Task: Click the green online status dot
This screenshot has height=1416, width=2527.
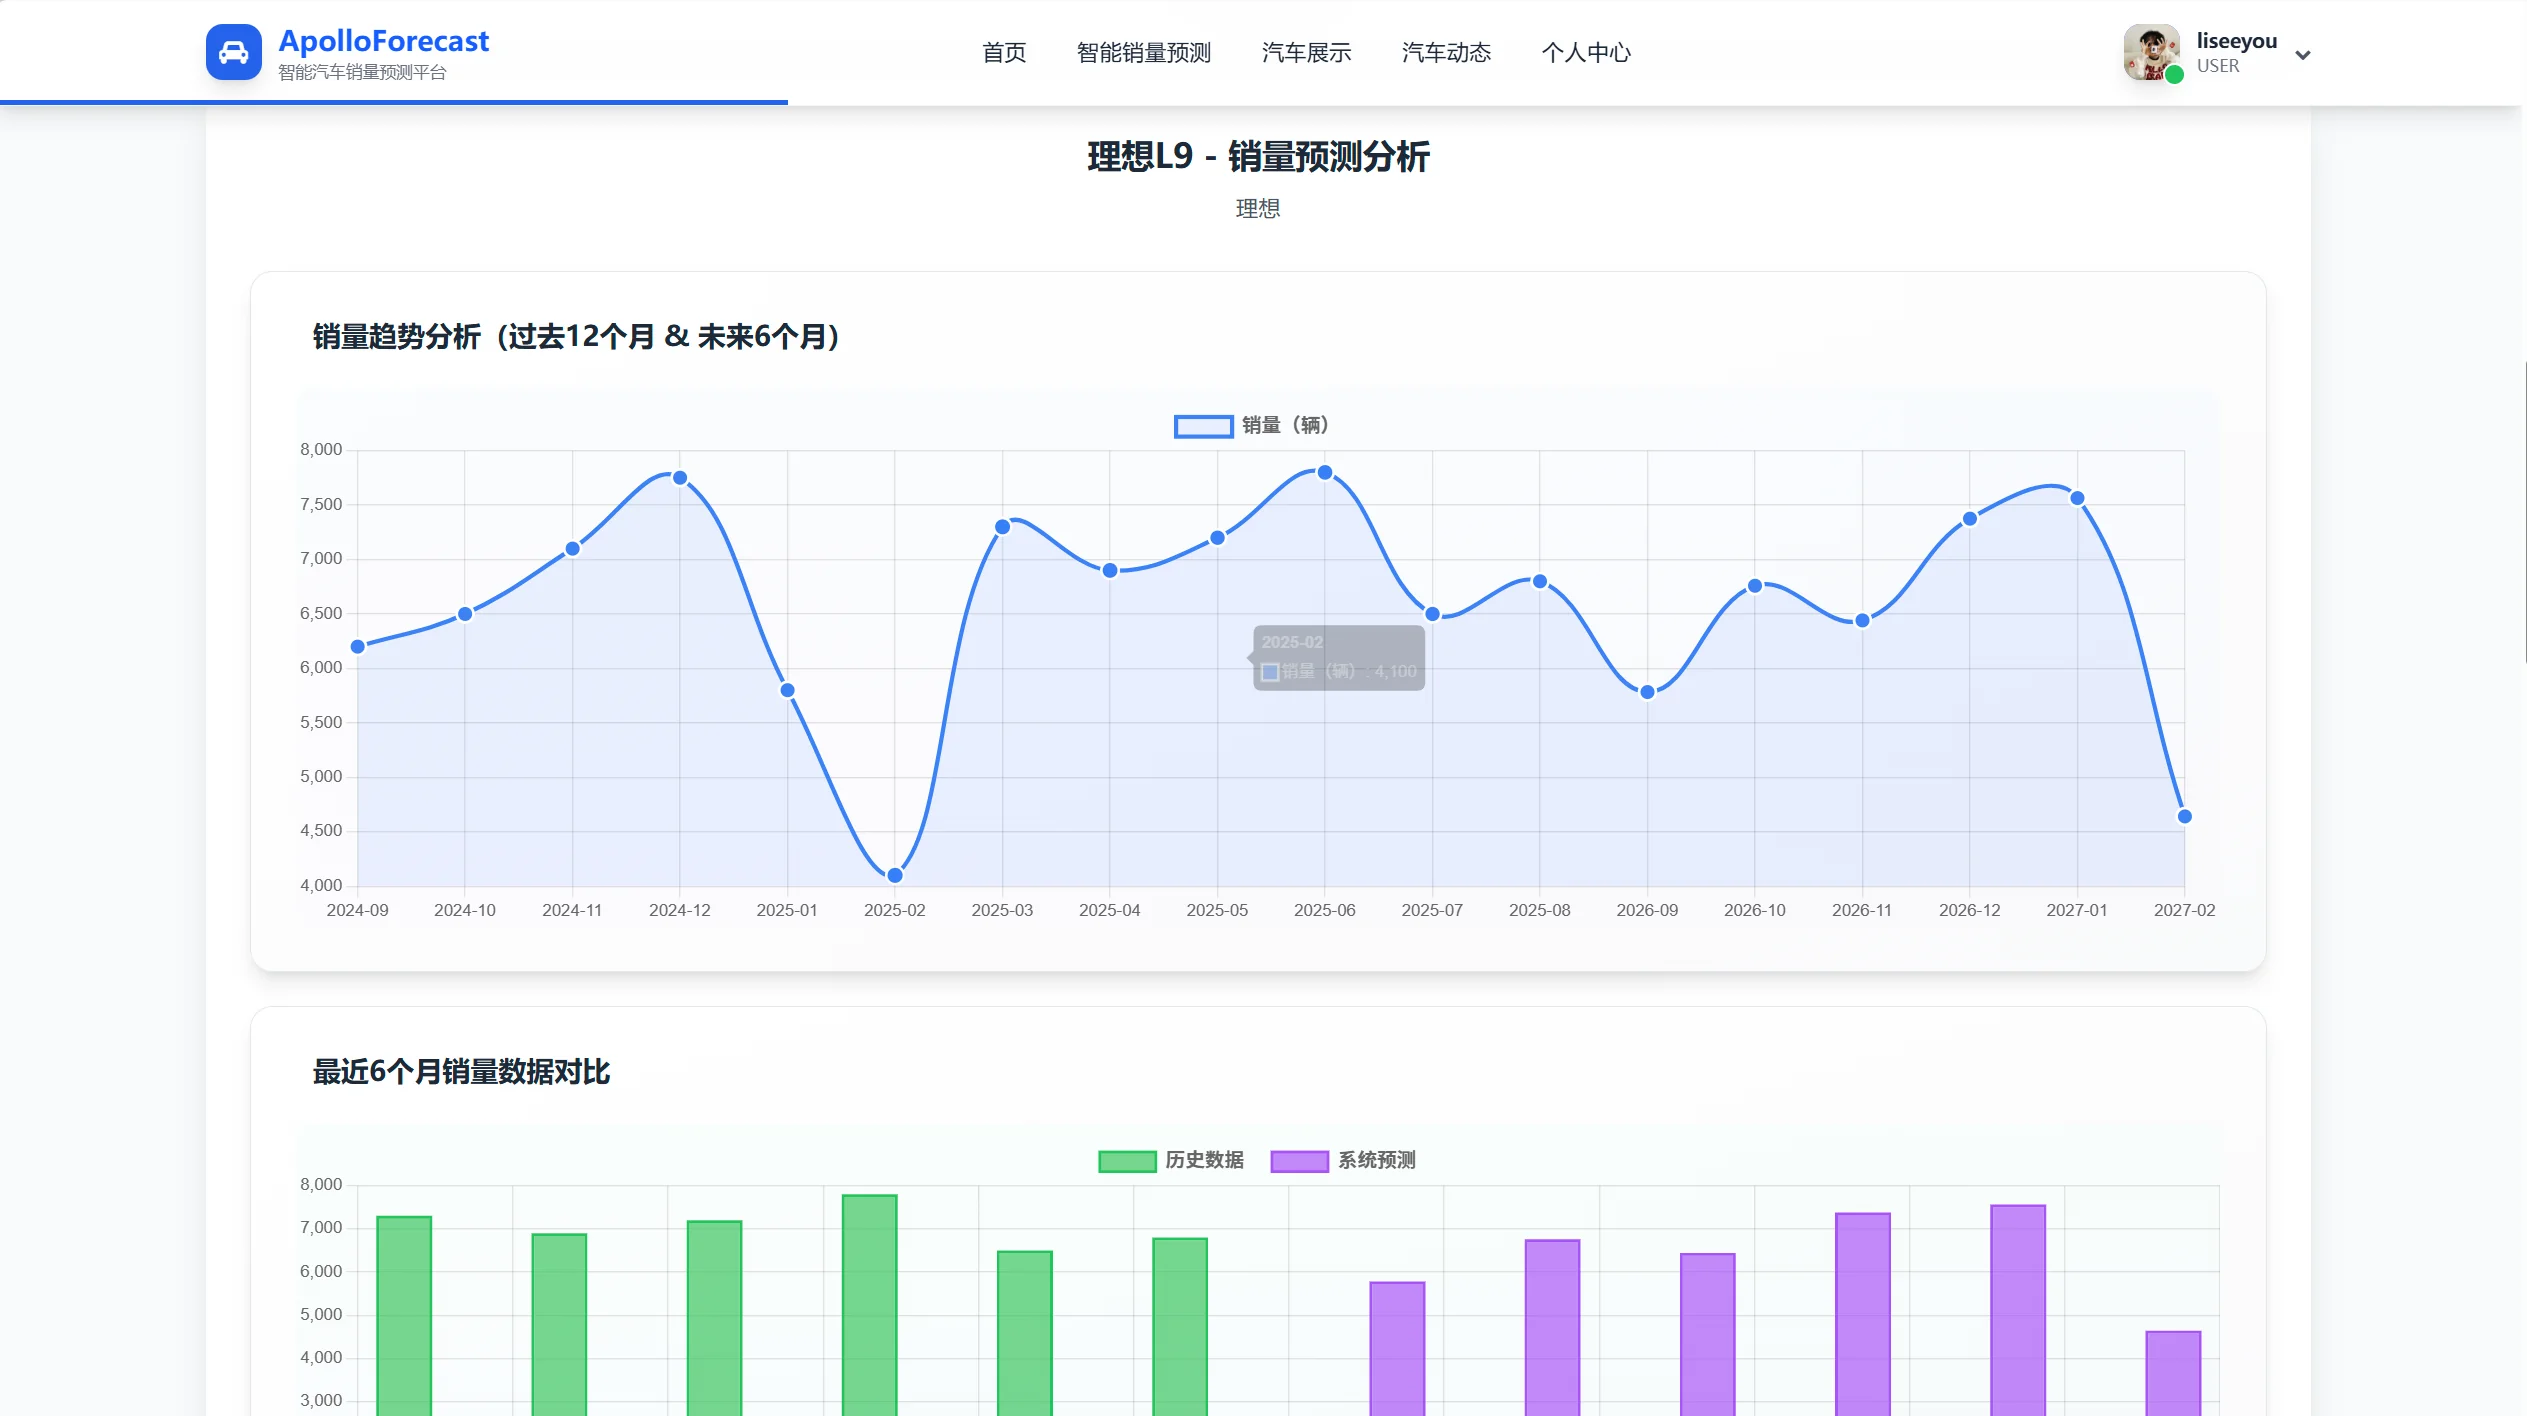Action: pyautogui.click(x=2173, y=75)
